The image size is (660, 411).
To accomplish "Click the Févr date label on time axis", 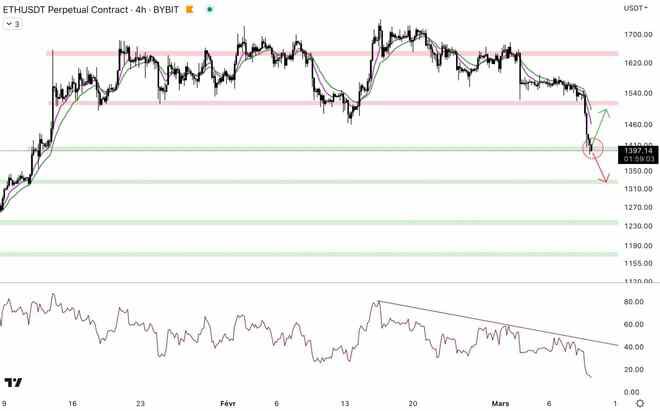I will point(228,403).
